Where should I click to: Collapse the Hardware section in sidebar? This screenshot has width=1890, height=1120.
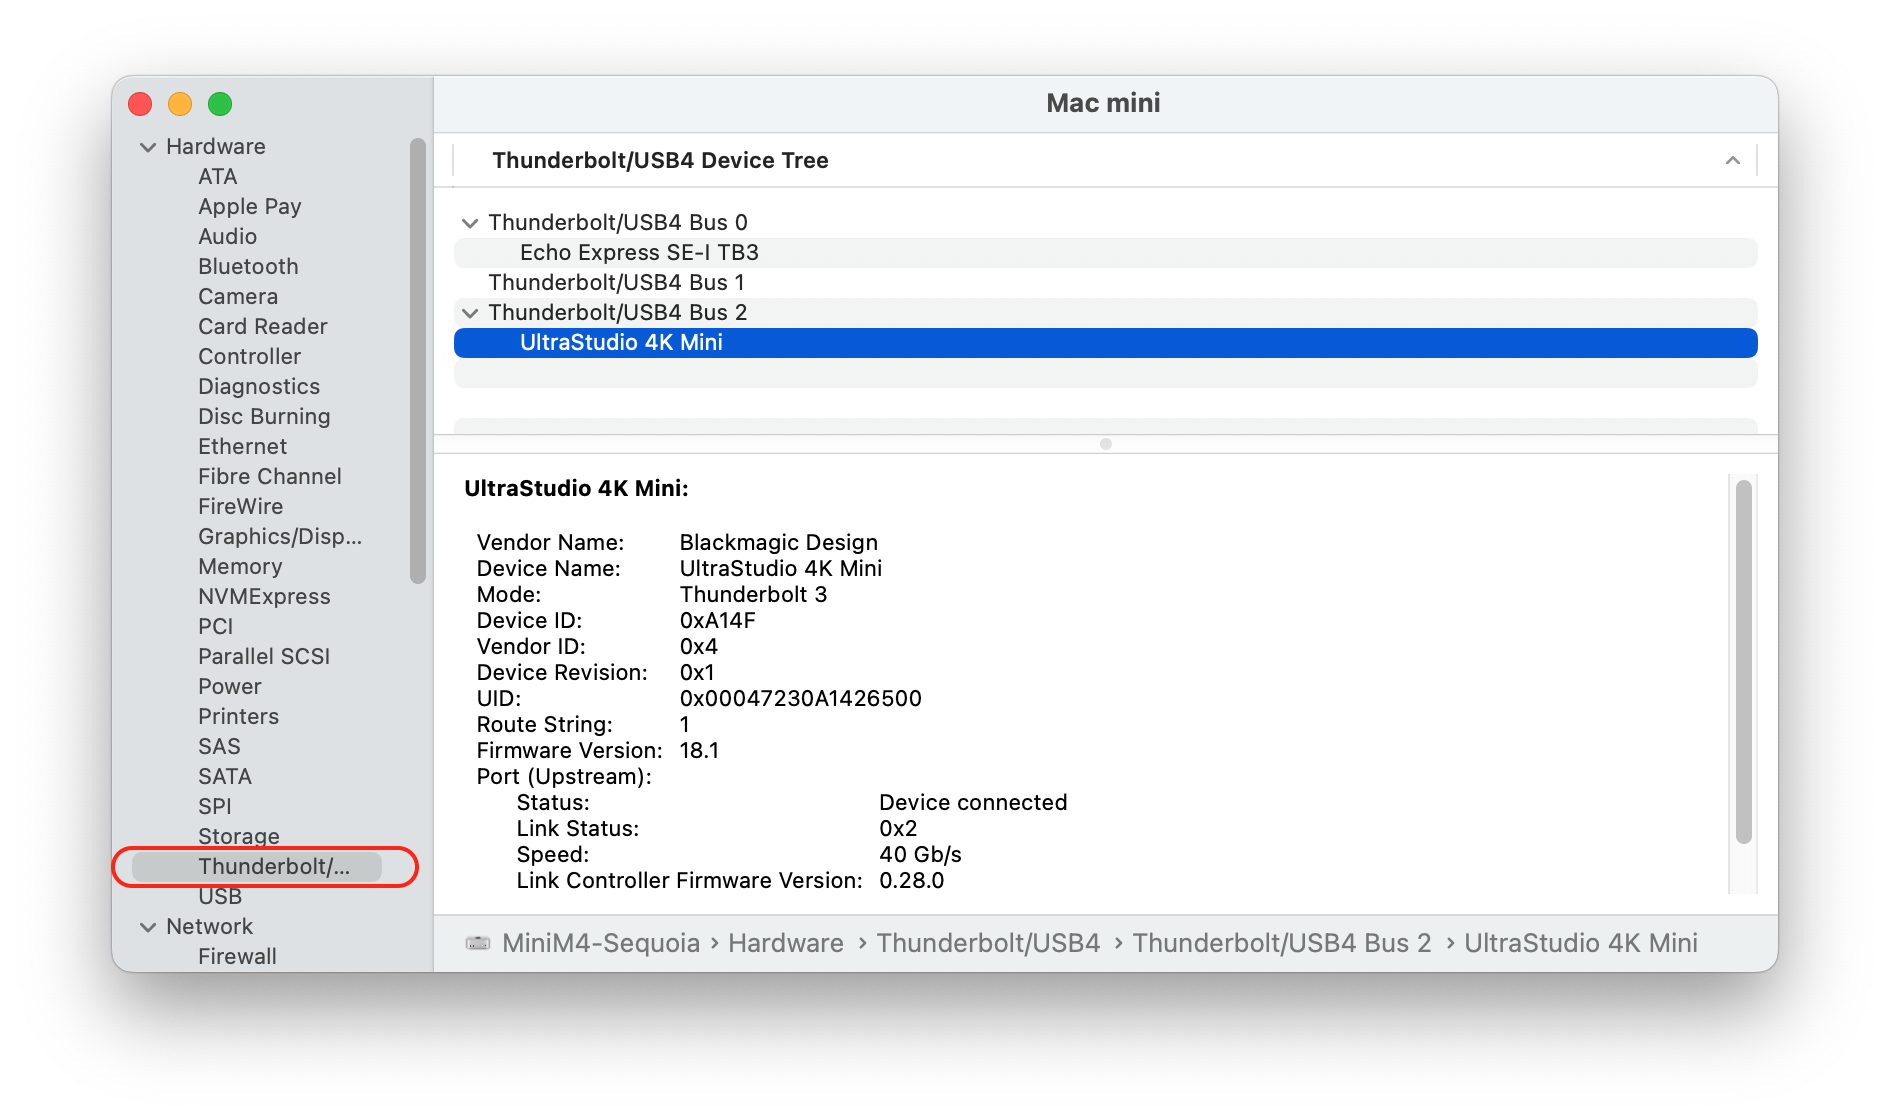pos(148,147)
